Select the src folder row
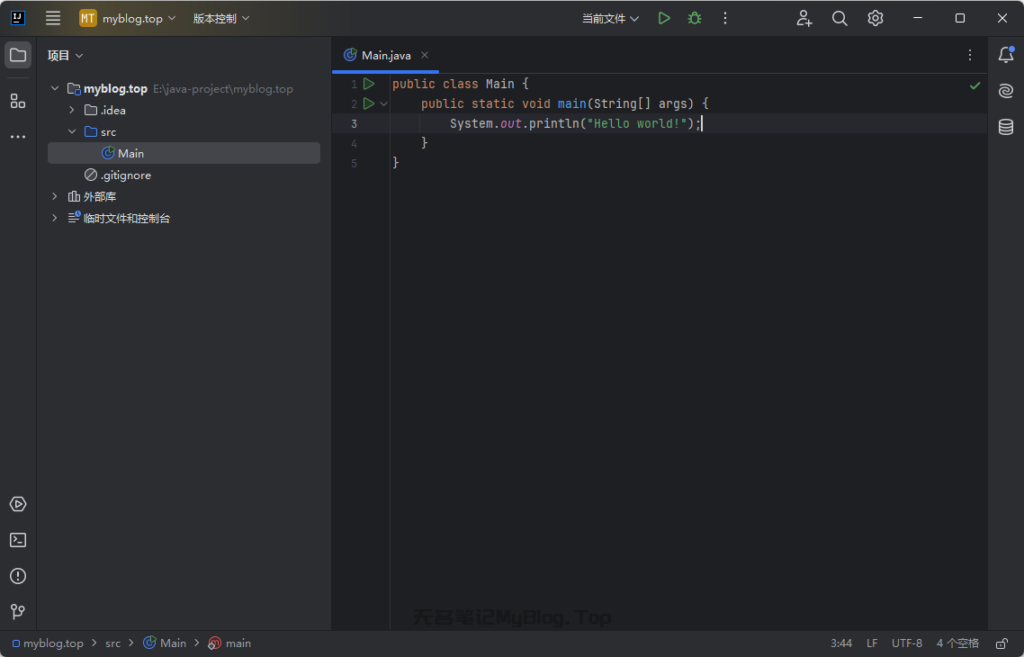 pyautogui.click(x=184, y=131)
